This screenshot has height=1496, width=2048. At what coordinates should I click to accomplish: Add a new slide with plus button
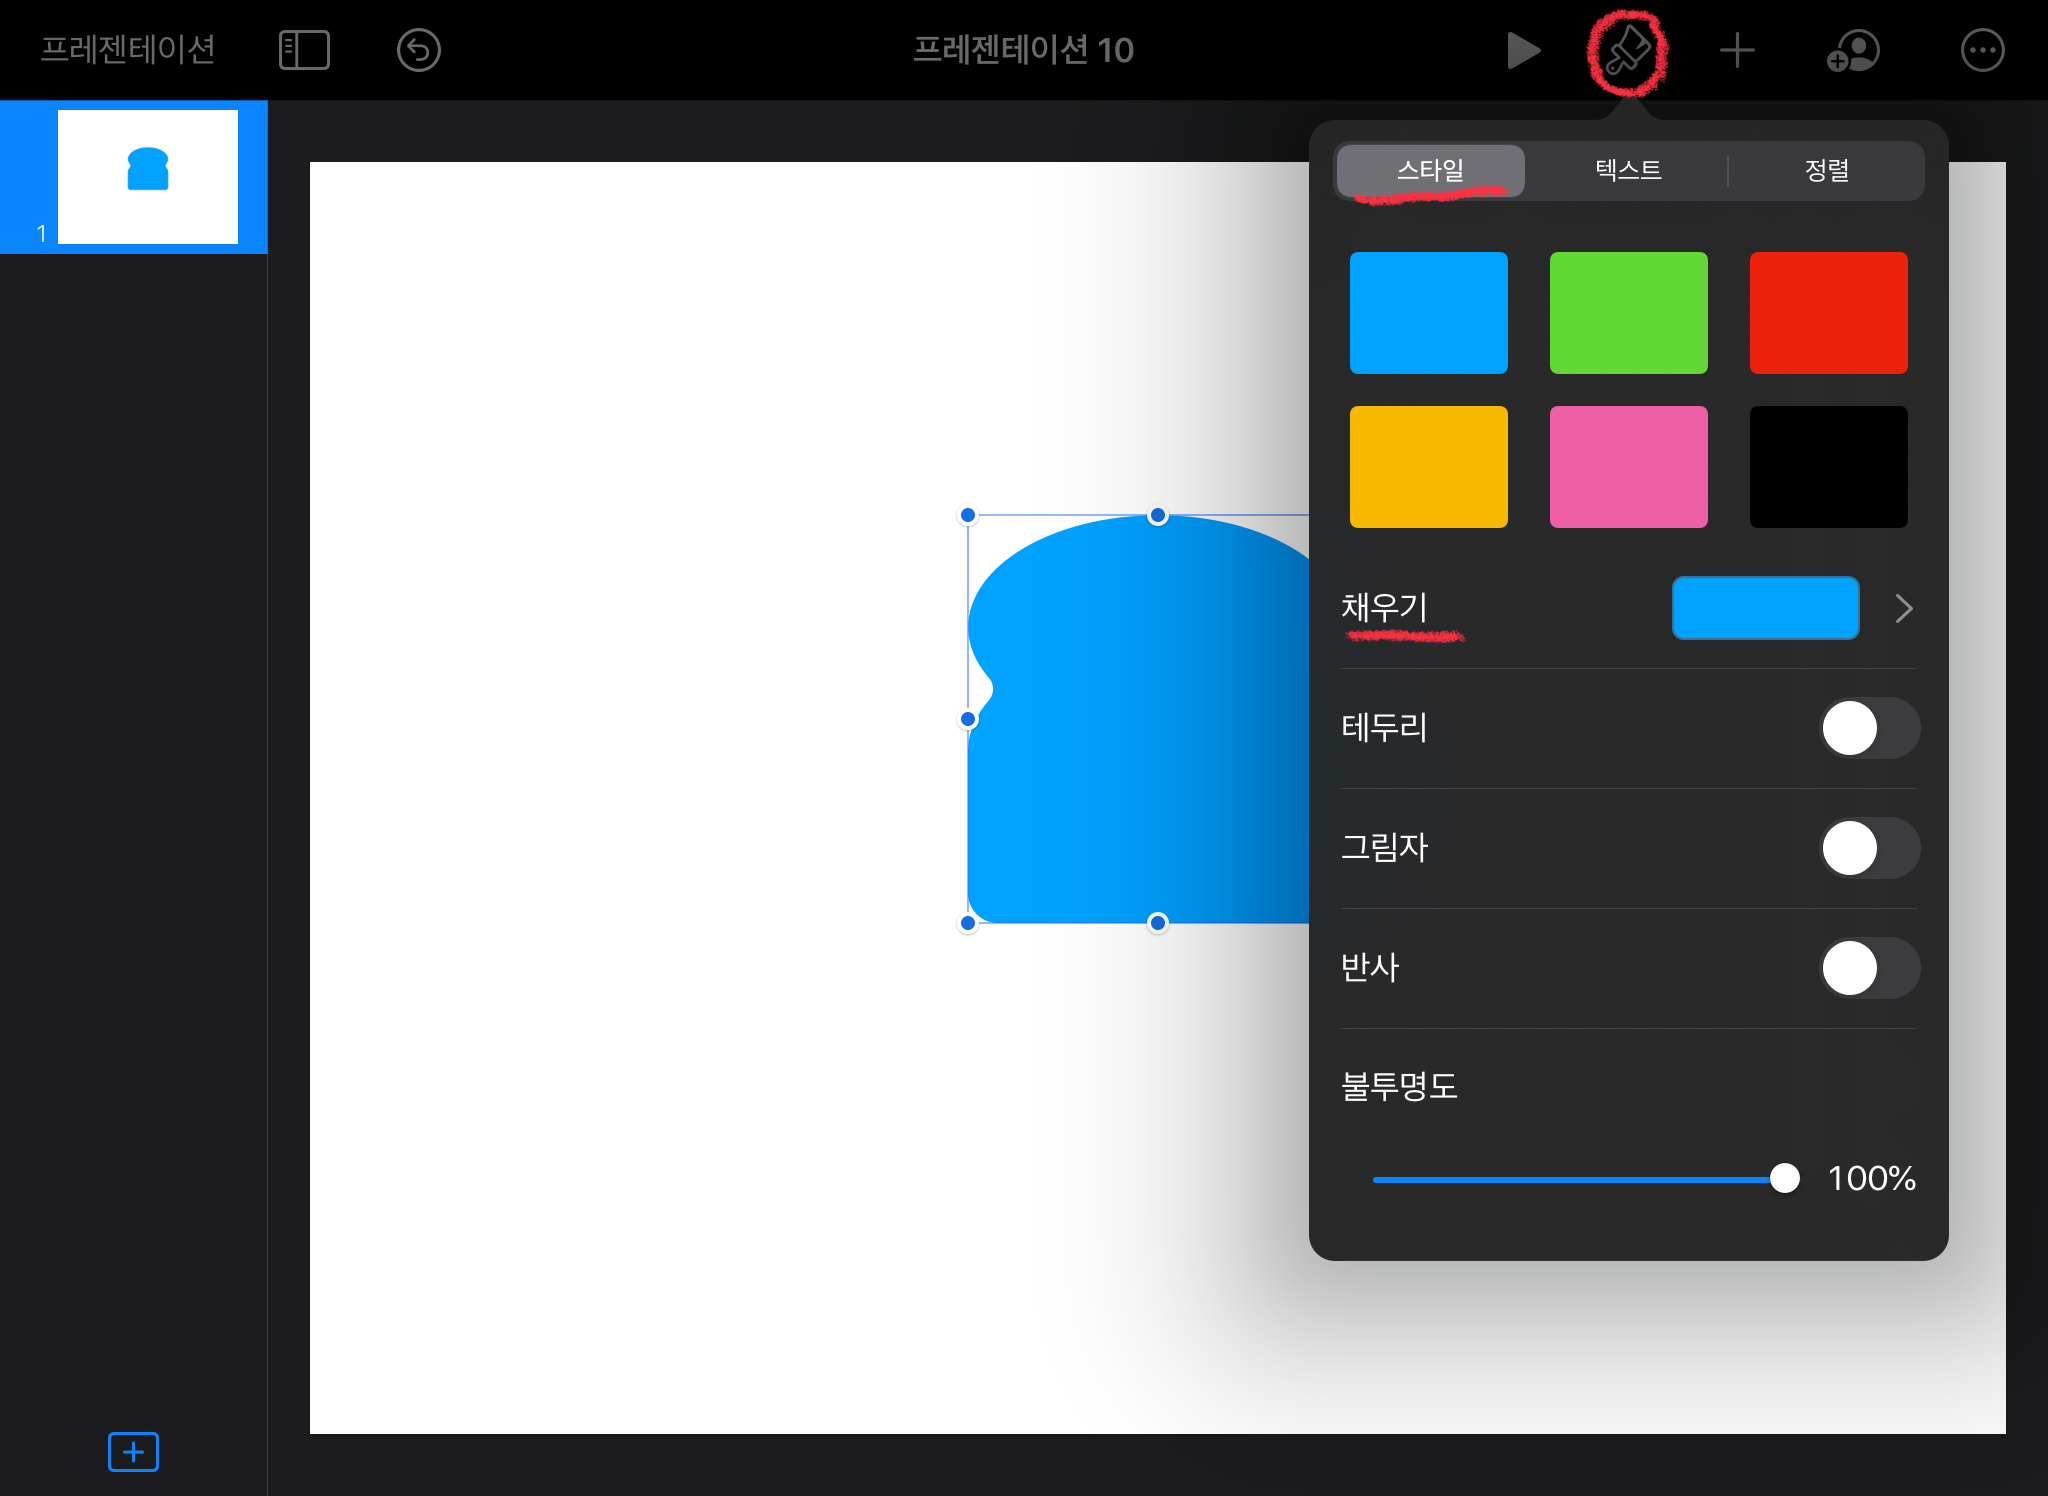tap(133, 1451)
